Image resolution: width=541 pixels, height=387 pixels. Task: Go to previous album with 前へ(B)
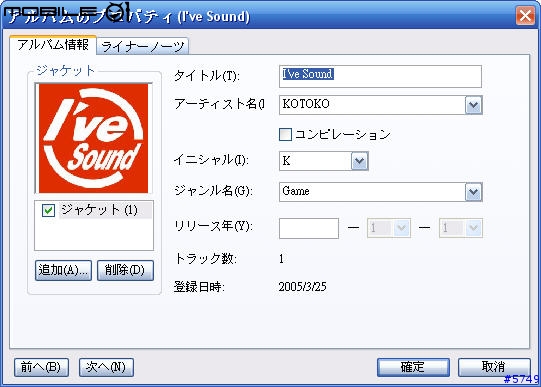[41, 367]
